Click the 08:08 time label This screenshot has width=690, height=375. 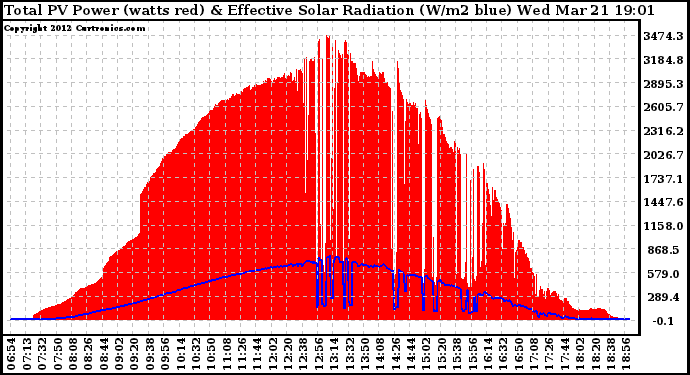pos(73,354)
